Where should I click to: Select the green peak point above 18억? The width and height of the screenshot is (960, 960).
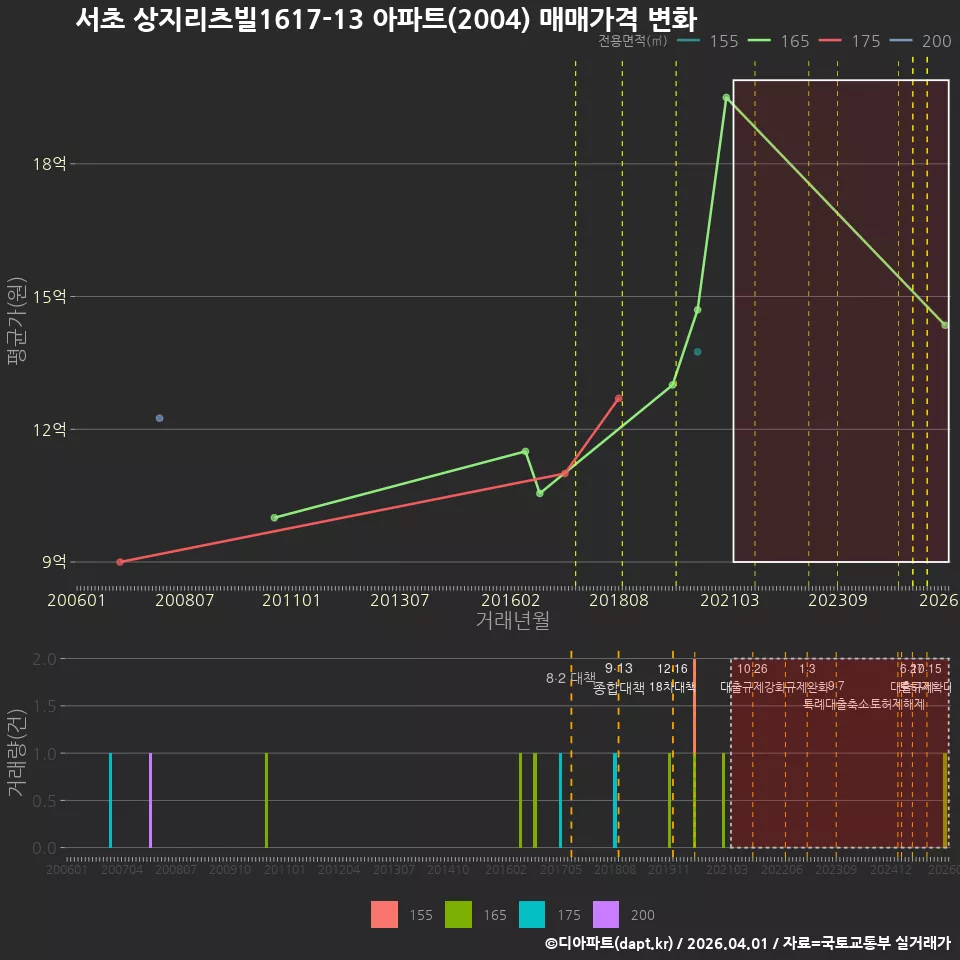[x=726, y=97]
